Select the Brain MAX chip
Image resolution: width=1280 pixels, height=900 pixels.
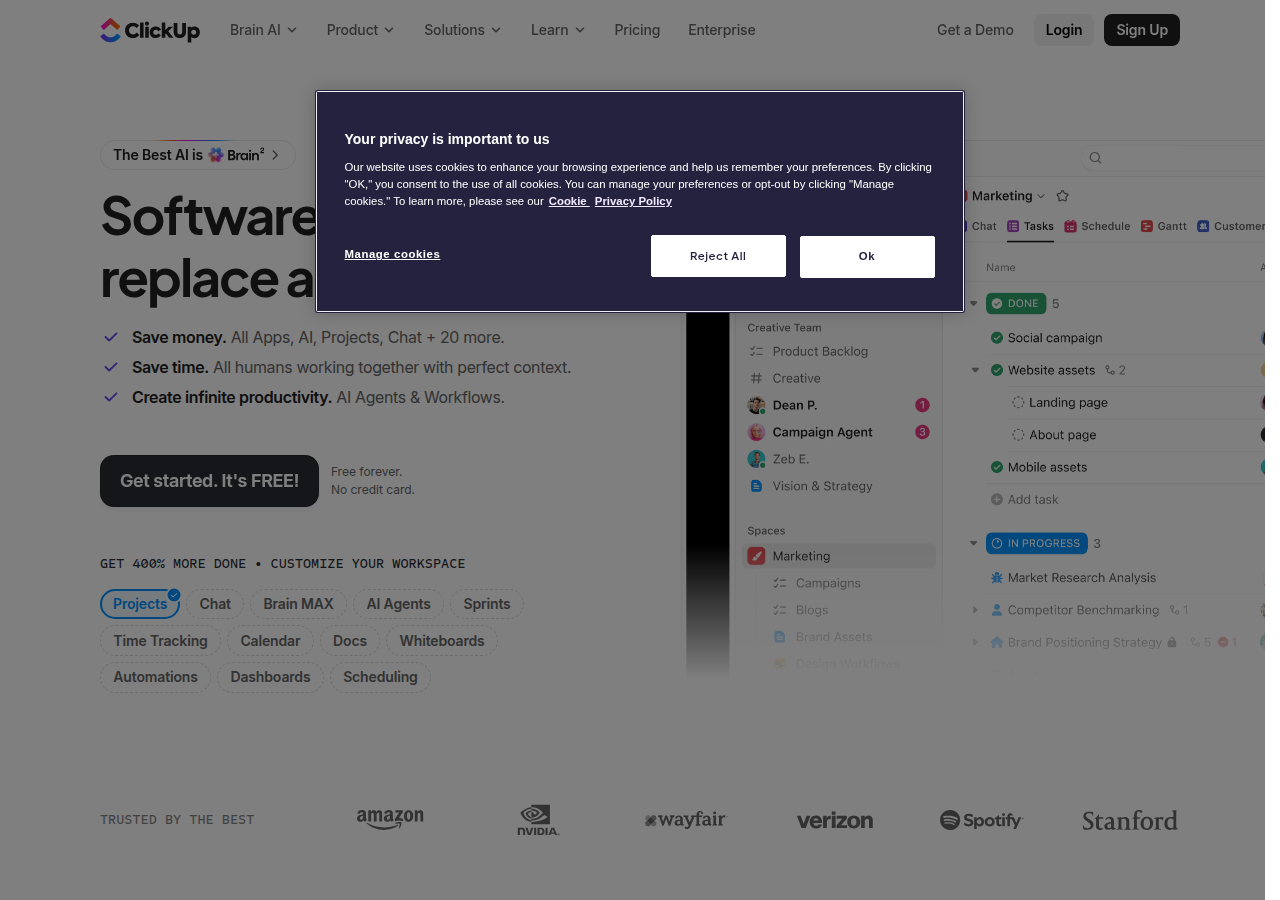(298, 604)
